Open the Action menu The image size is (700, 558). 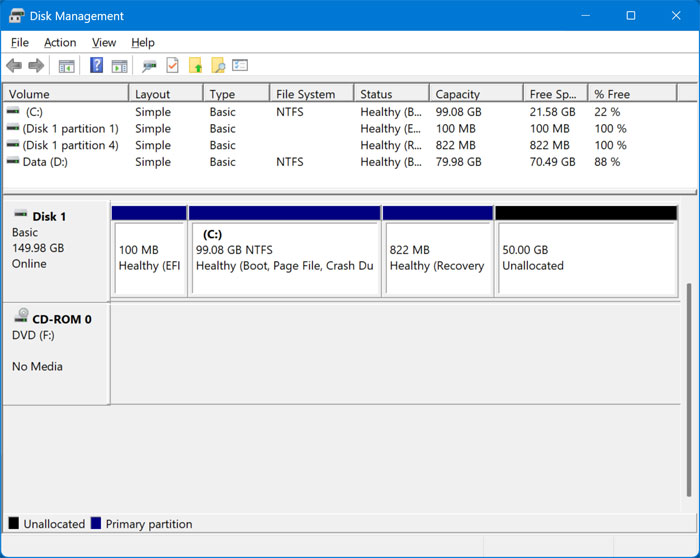click(x=60, y=42)
